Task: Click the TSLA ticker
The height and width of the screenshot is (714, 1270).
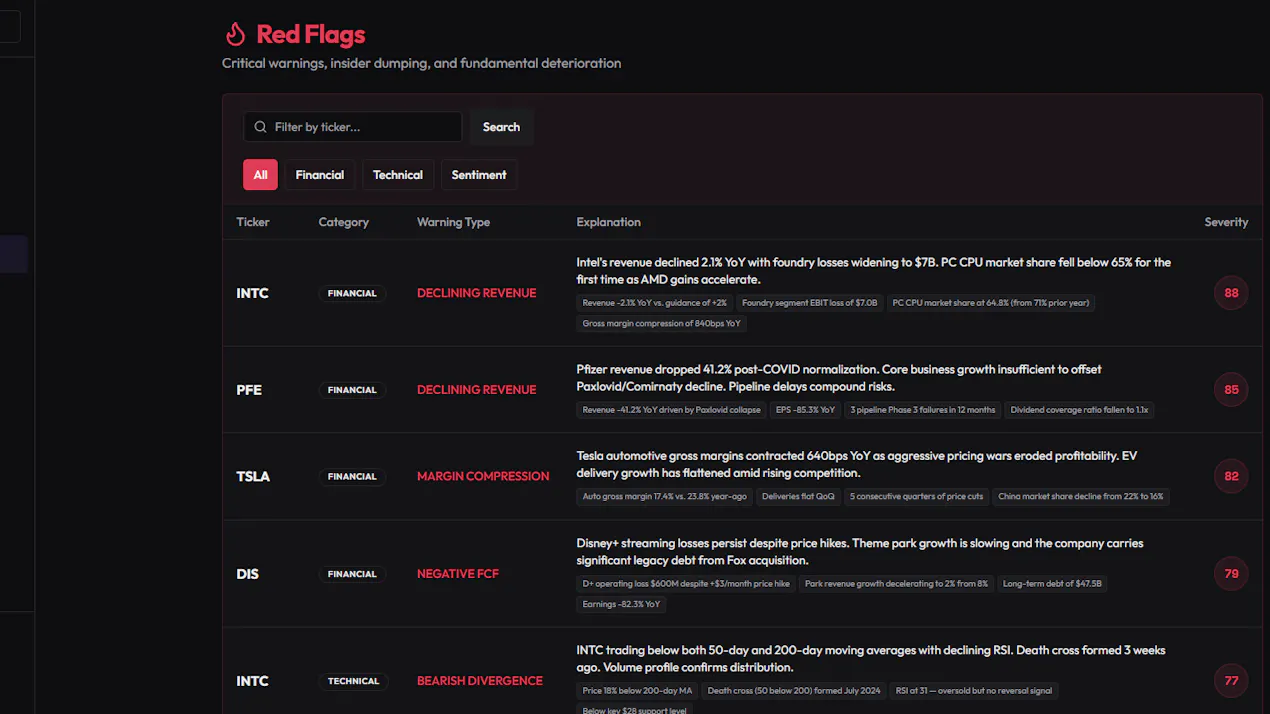Action: [253, 476]
